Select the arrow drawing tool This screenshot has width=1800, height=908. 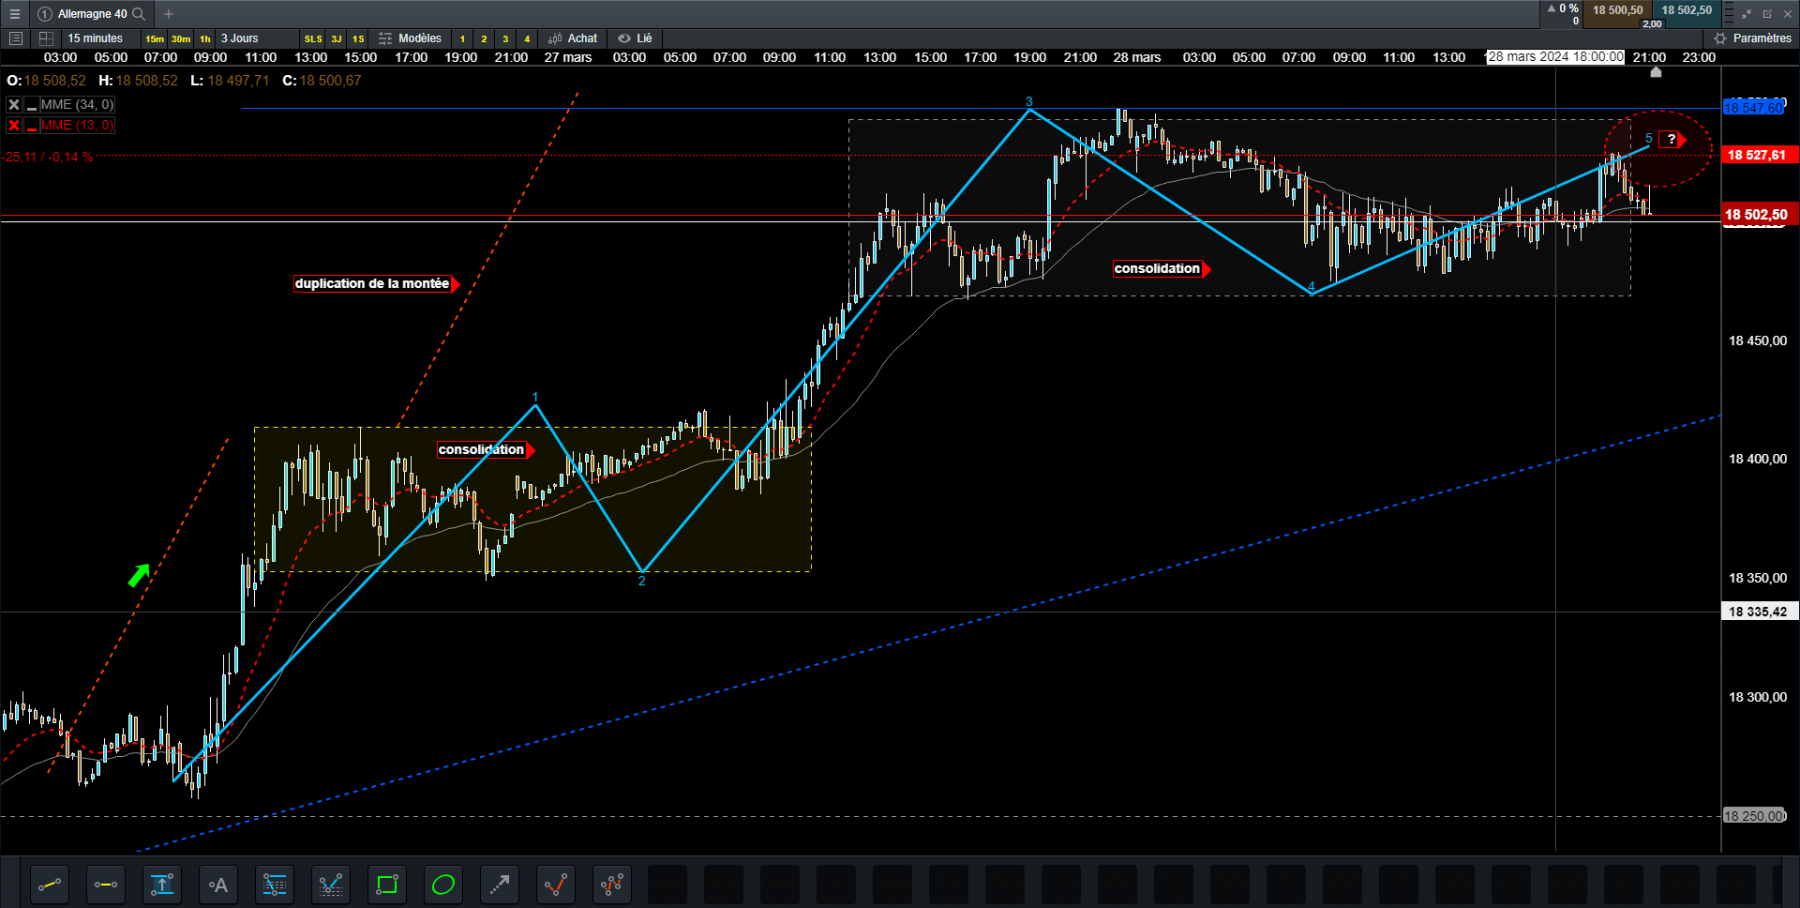coord(499,884)
